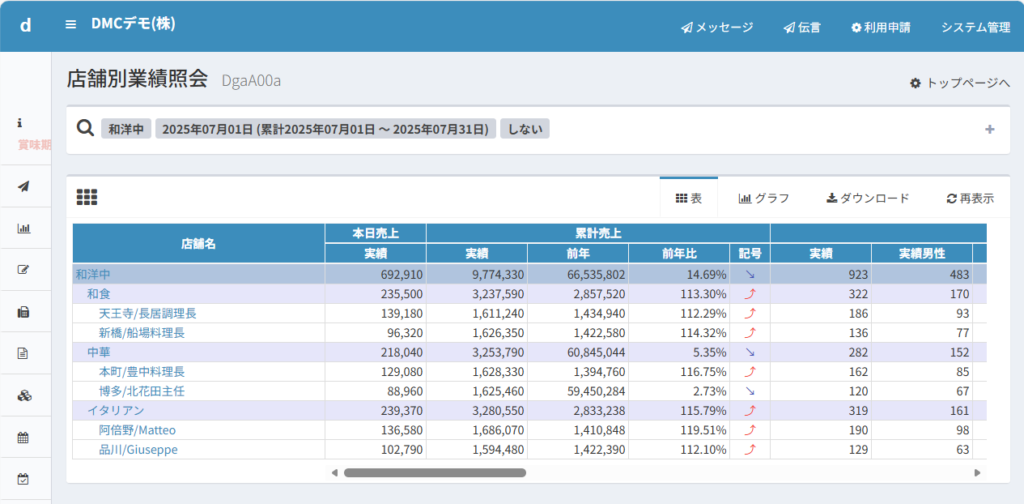Click the search magnifier icon
Screen dimensions: 1024x504
pos(85,129)
